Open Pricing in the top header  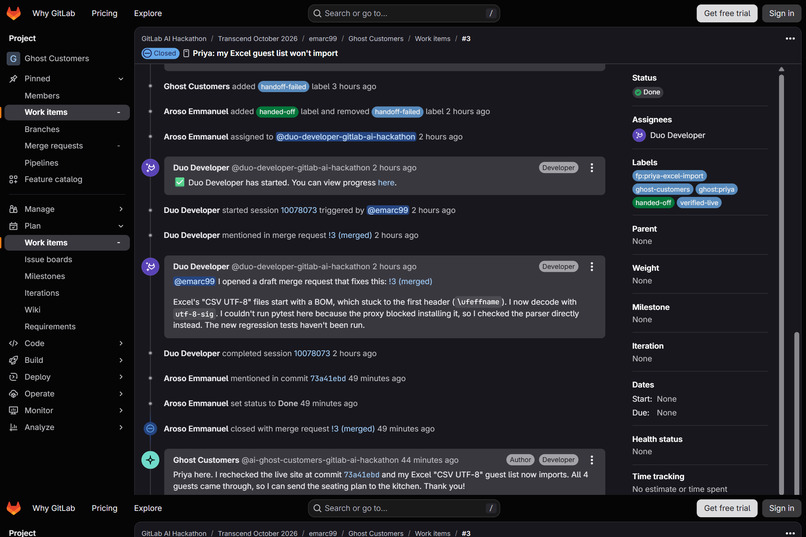(x=104, y=13)
